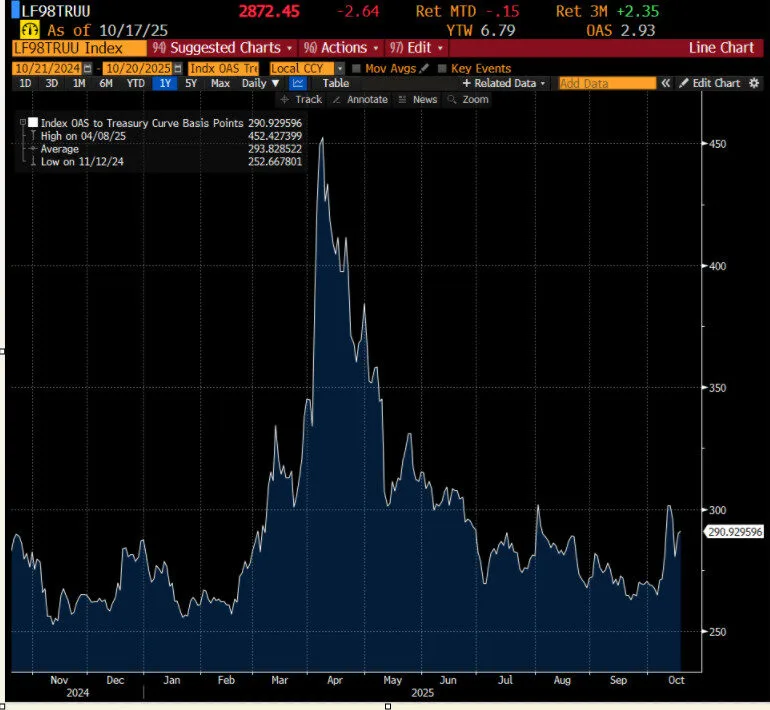Screen dimensions: 770x710
Task: Open the Actions menu
Action: (x=343, y=47)
